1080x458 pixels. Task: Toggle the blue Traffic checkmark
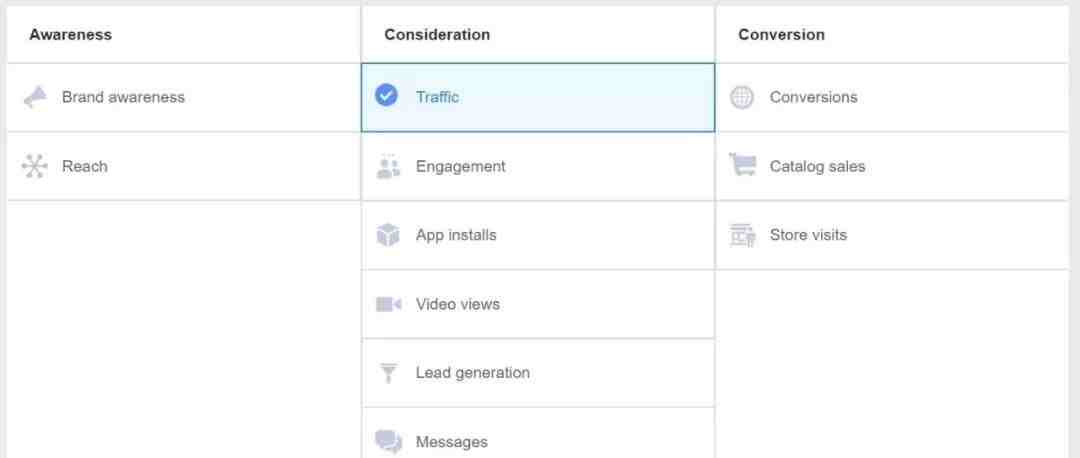[x=386, y=95]
